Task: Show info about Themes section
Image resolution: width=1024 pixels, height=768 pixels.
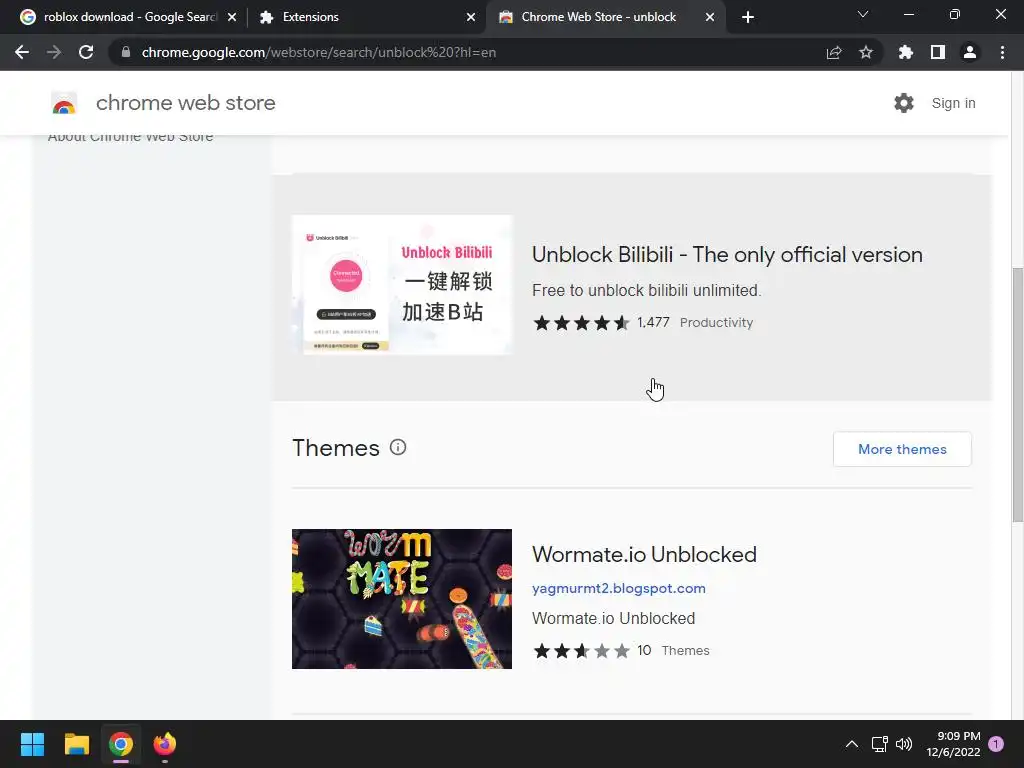Action: pyautogui.click(x=398, y=447)
